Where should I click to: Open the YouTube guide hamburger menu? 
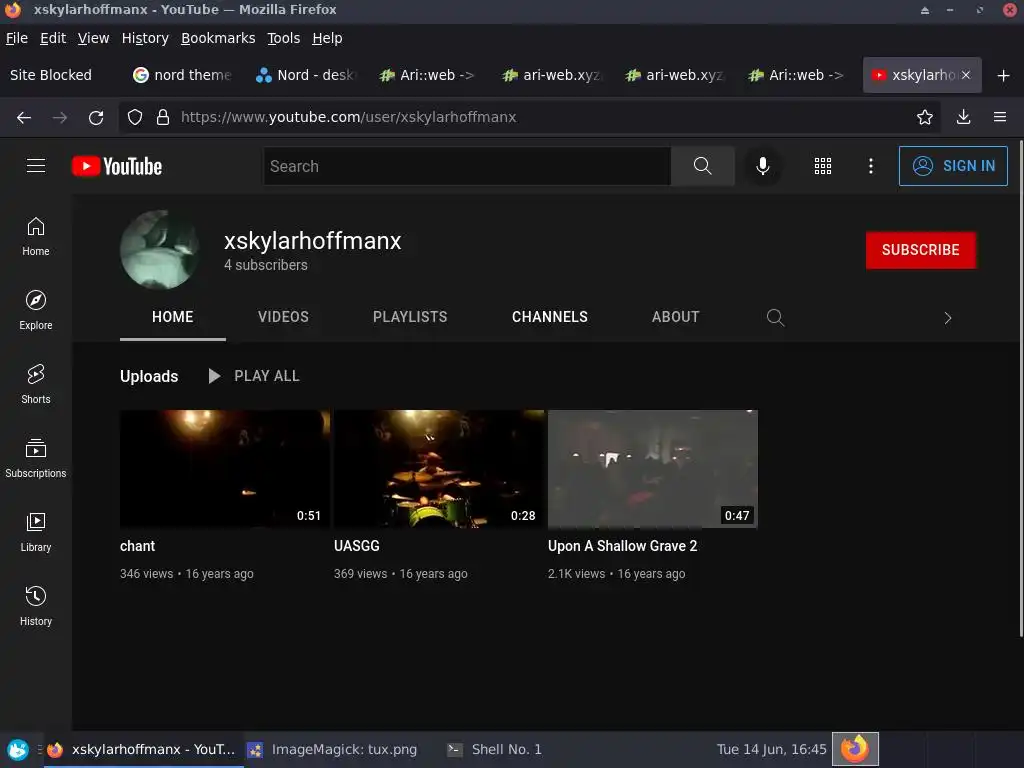point(36,166)
